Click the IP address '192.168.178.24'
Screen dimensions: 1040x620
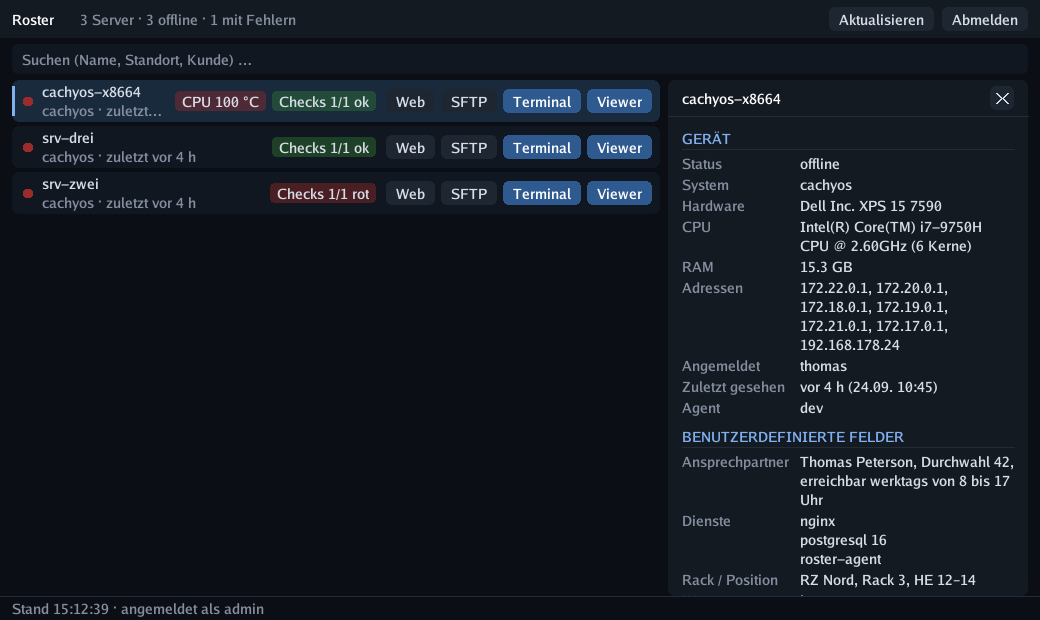850,345
